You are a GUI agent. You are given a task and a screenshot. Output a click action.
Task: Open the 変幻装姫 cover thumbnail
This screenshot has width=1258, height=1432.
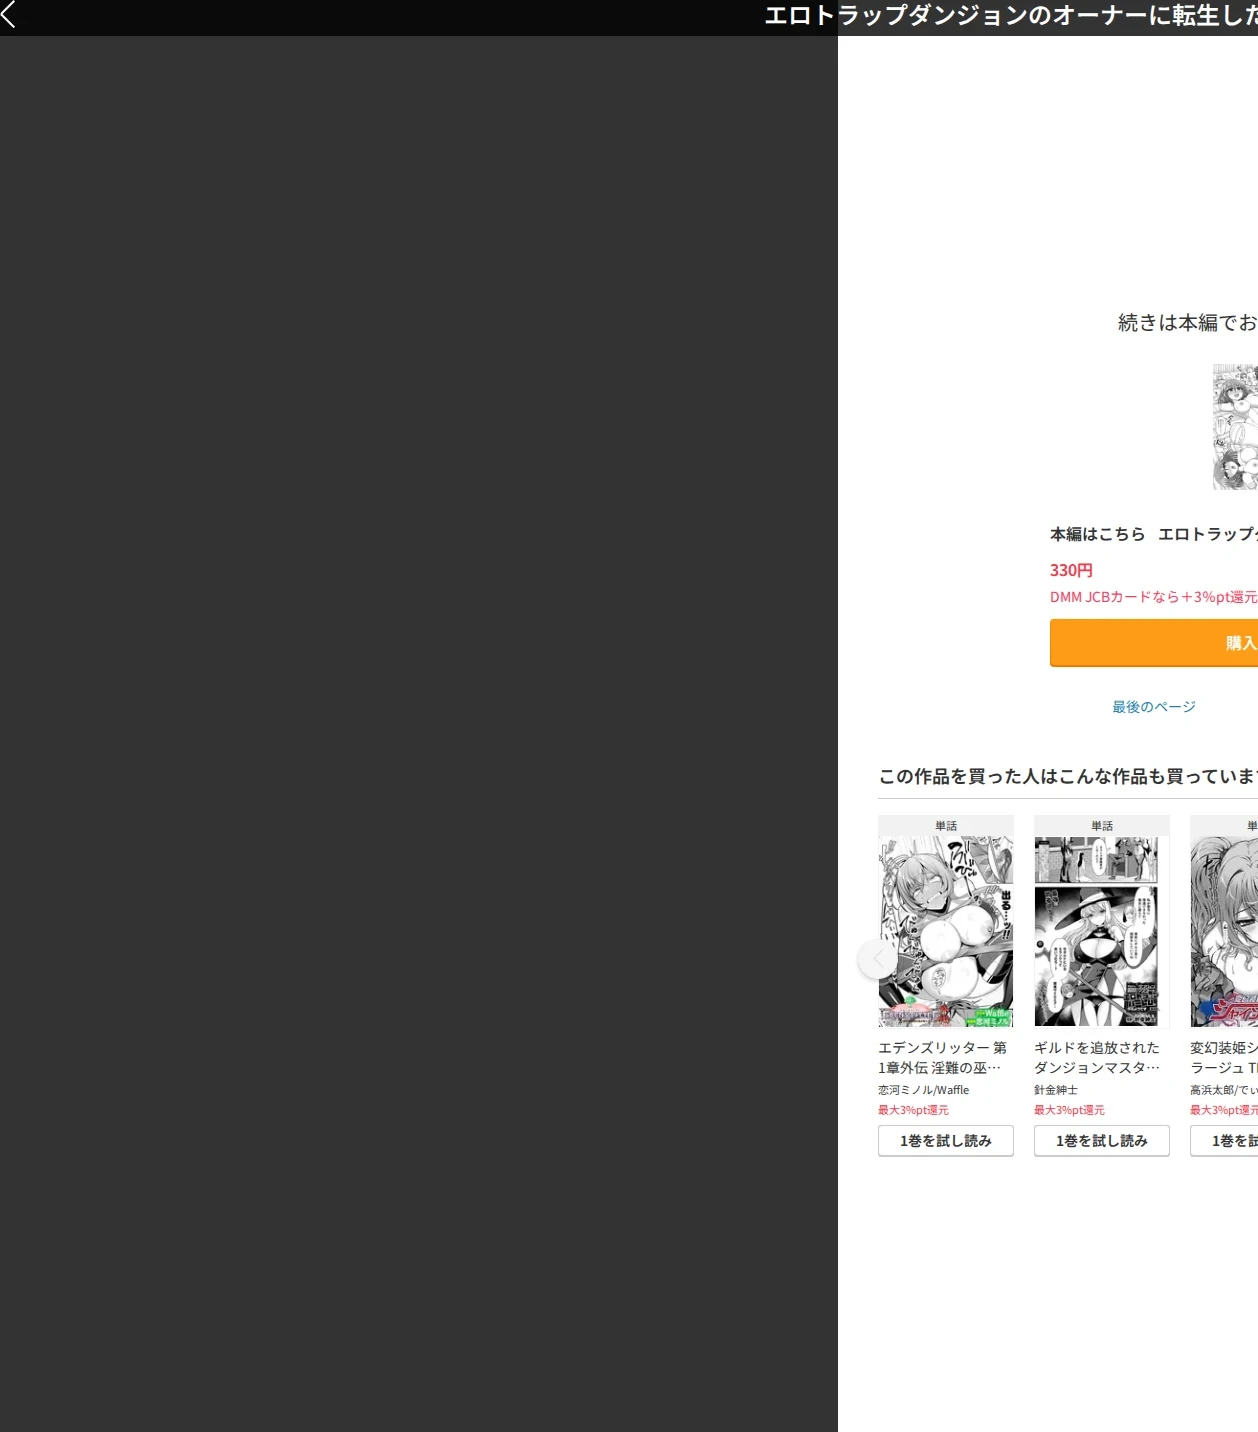coord(1224,931)
